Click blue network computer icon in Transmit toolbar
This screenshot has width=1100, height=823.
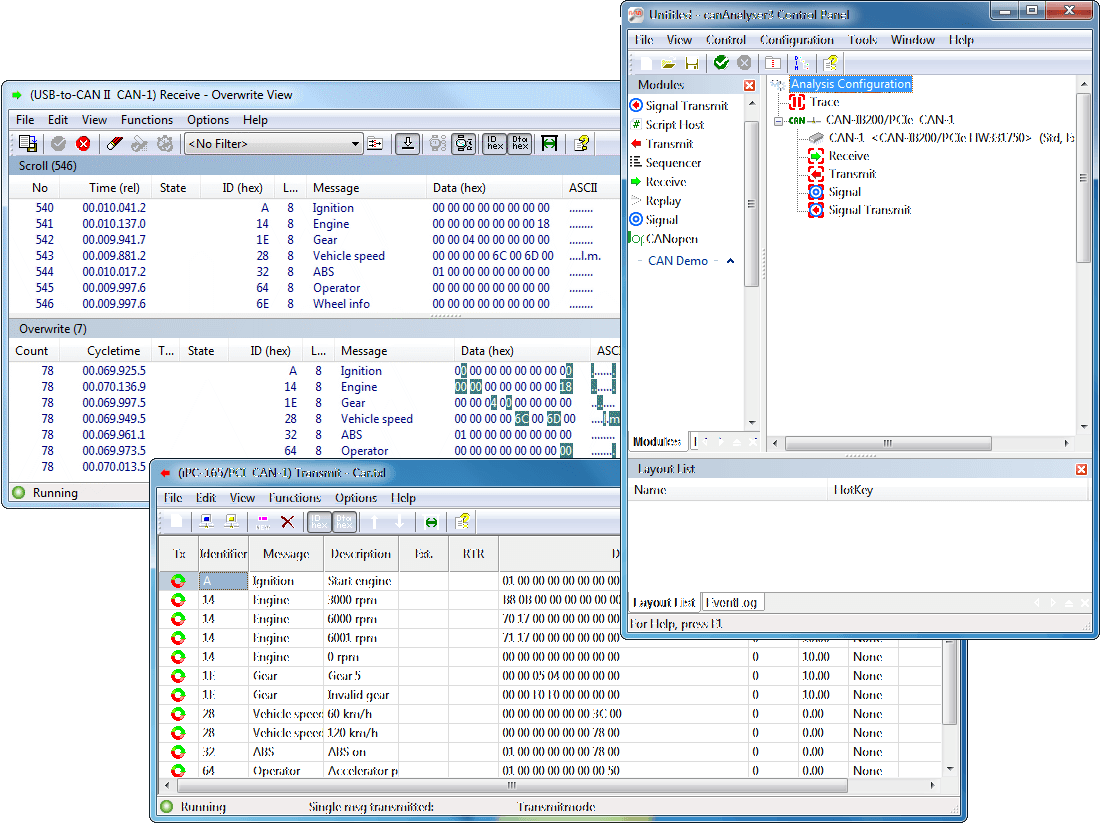tap(206, 521)
